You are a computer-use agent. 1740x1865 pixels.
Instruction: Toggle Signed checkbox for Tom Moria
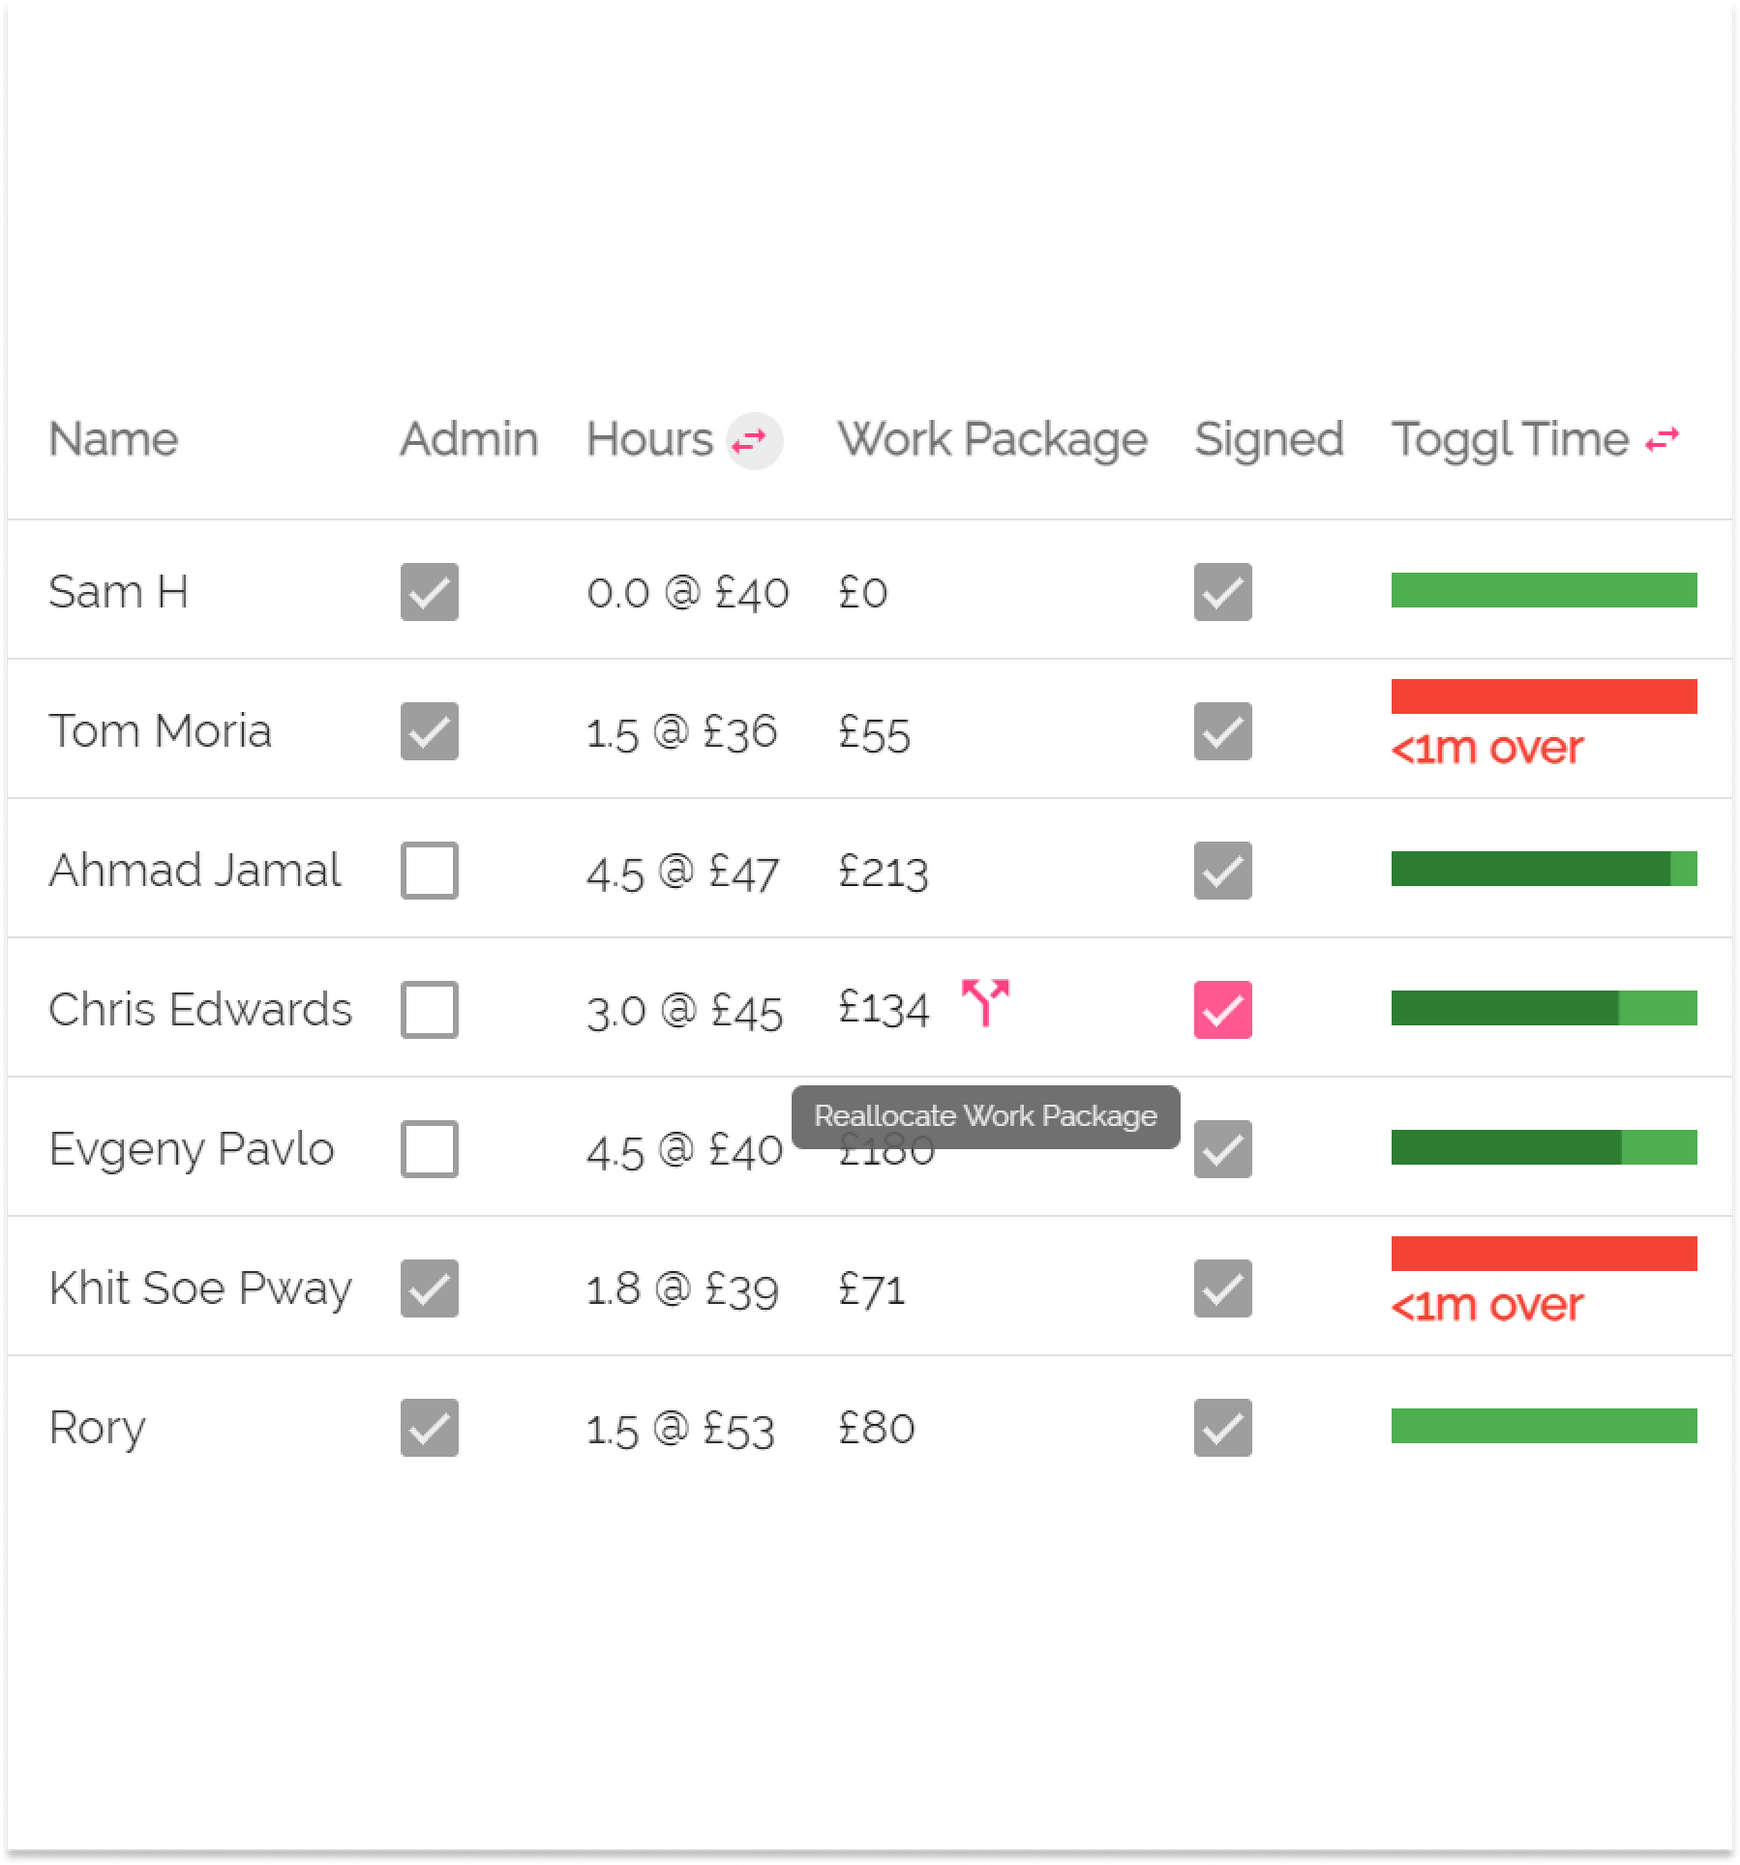[1222, 731]
